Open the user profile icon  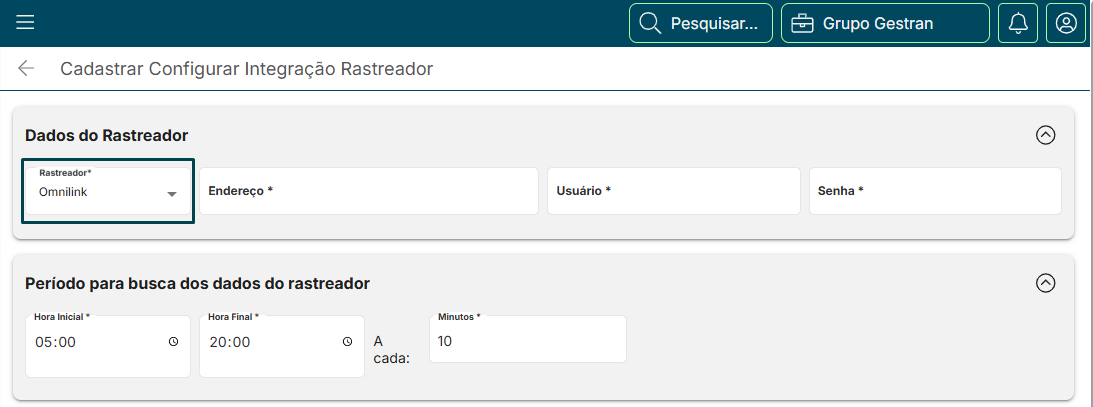click(1066, 23)
